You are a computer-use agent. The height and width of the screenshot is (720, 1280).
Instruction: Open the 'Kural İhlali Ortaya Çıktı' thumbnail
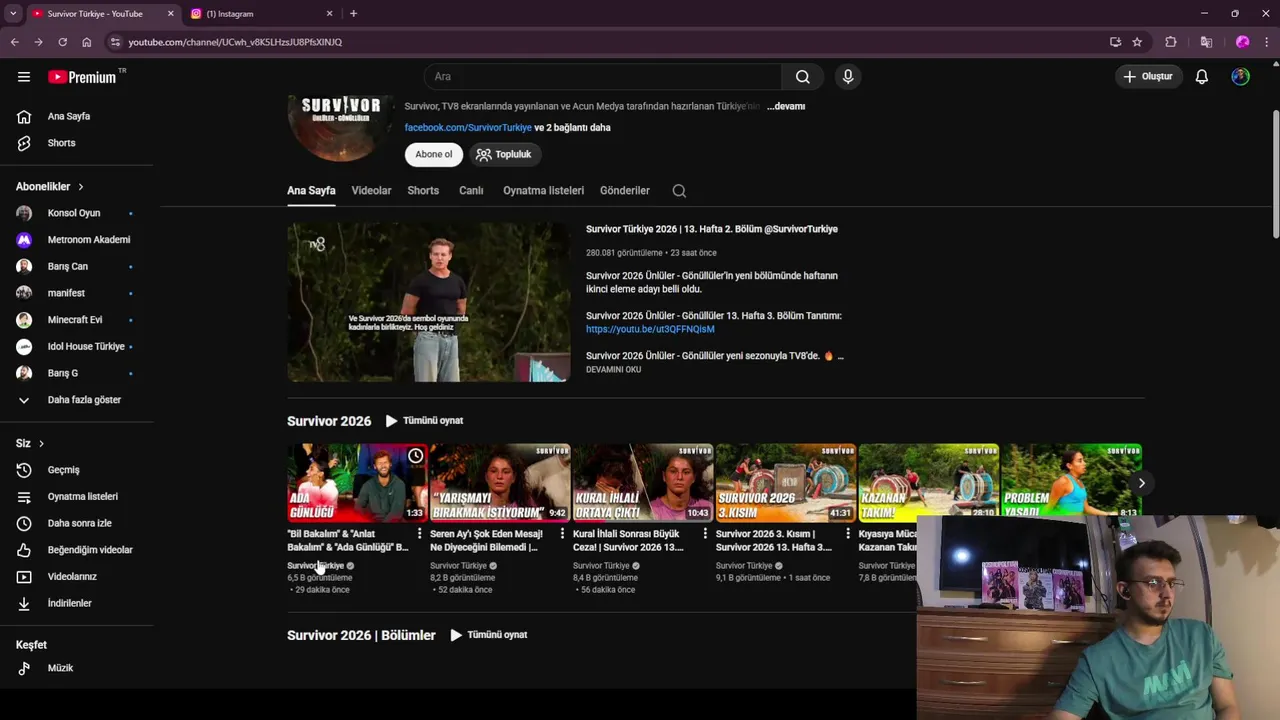(643, 483)
